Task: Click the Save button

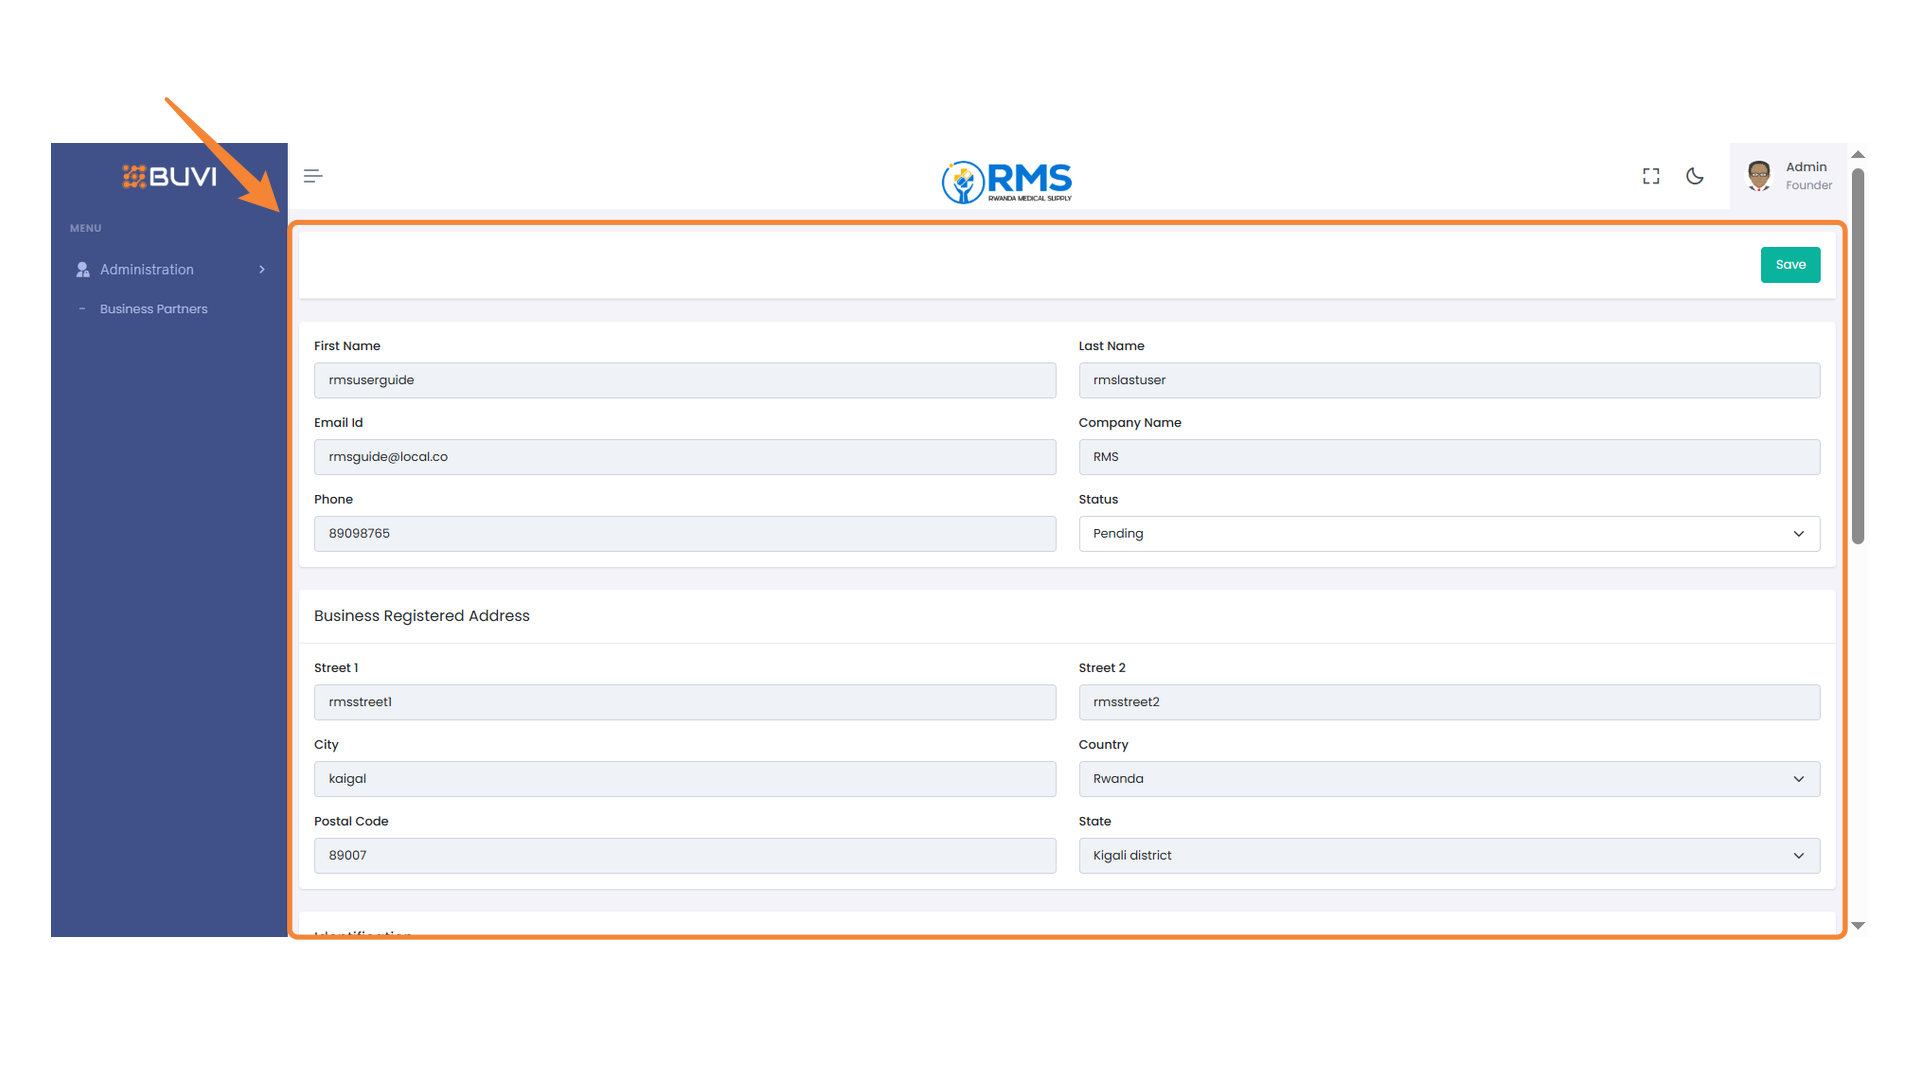Action: (x=1790, y=264)
